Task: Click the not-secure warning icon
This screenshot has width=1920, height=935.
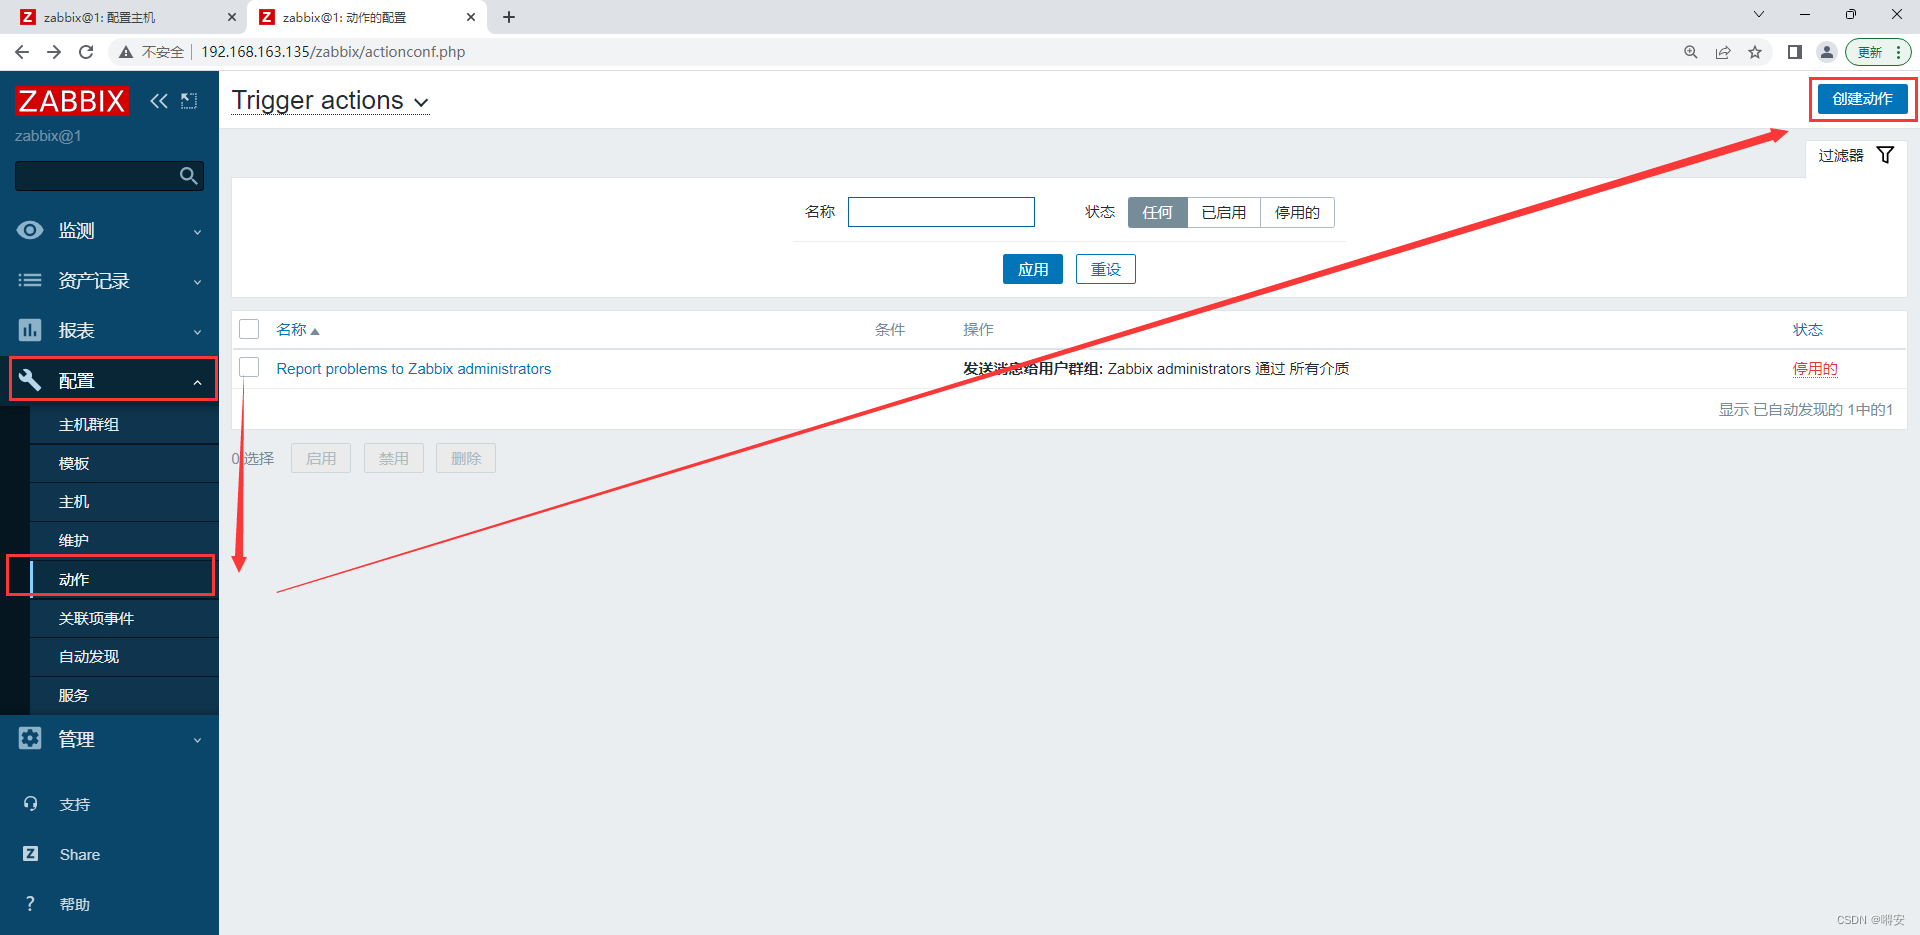Action: [x=126, y=52]
